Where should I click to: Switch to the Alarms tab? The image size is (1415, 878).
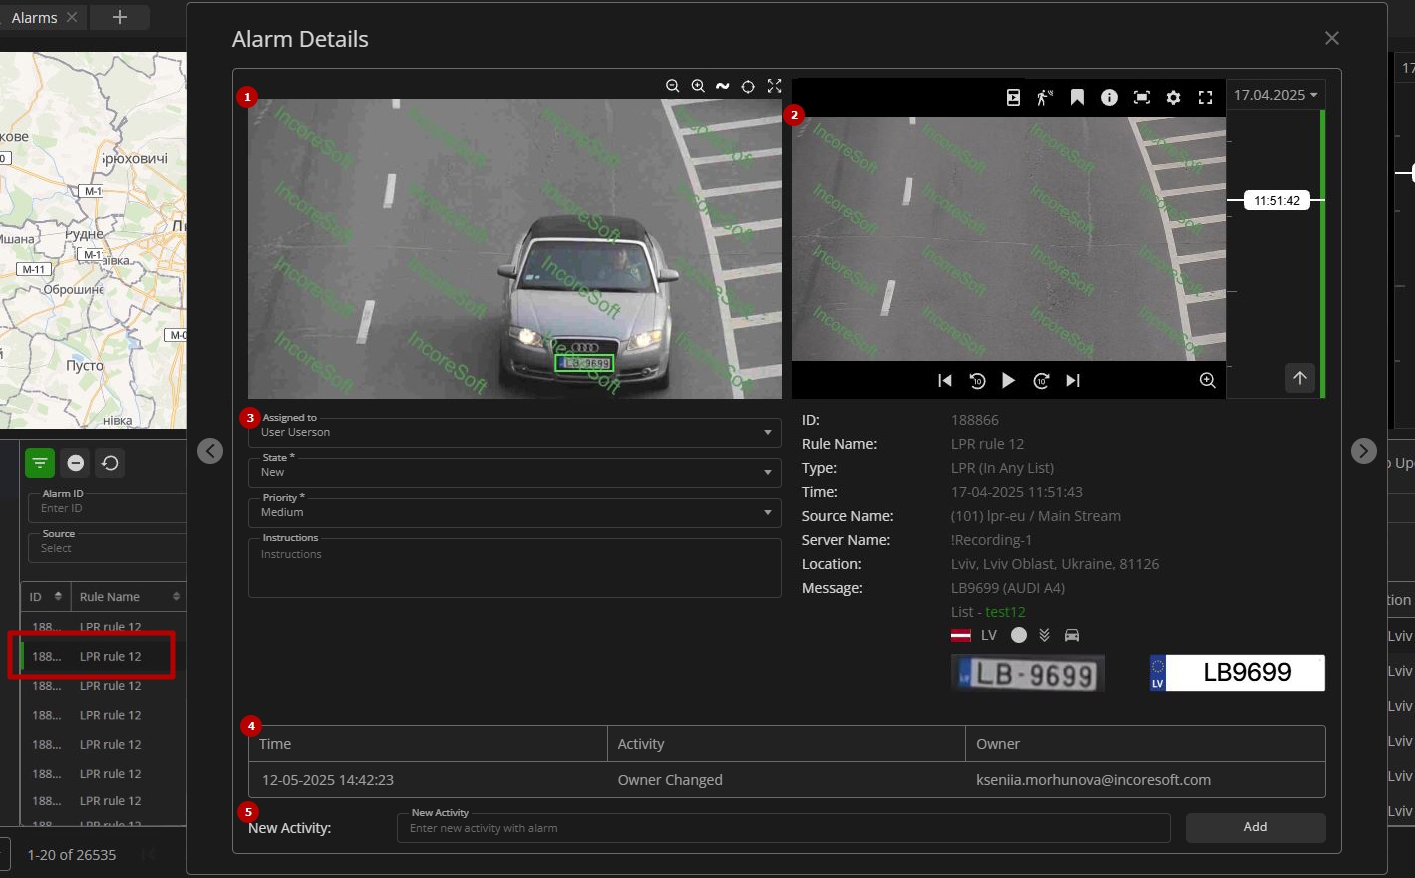34,18
